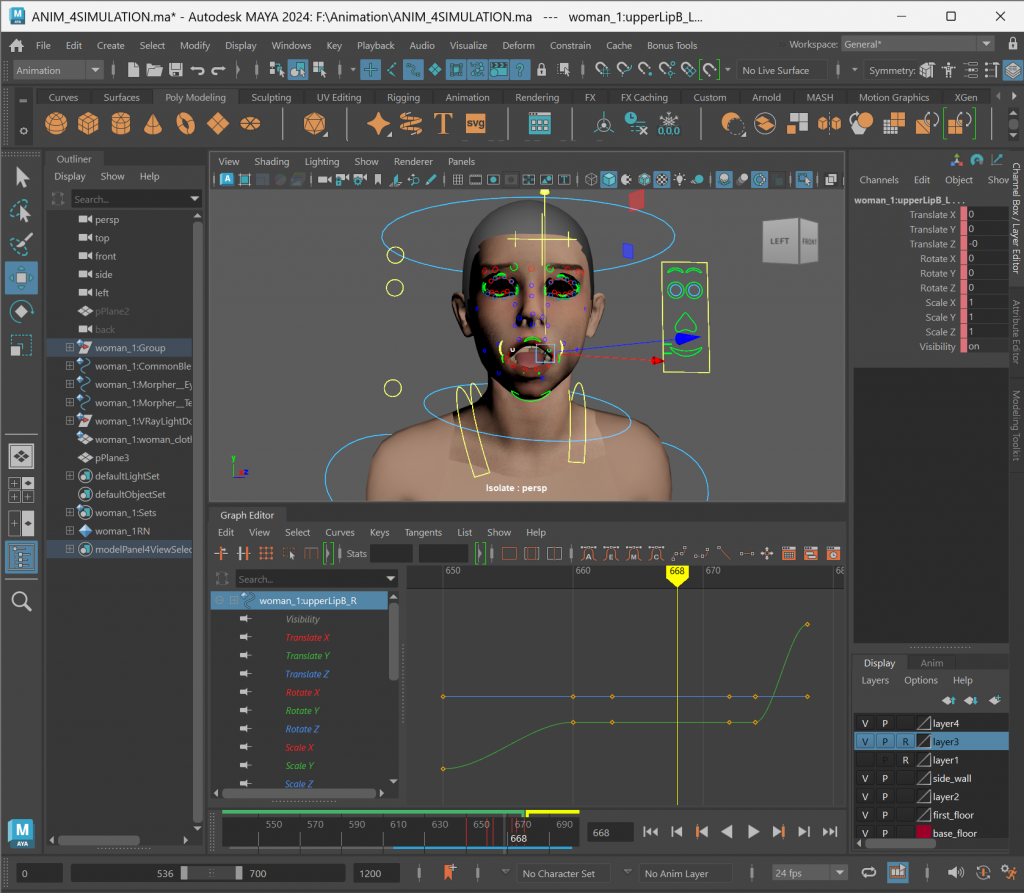Toggle the V box for layer1
1024x893 pixels.
coord(865,760)
